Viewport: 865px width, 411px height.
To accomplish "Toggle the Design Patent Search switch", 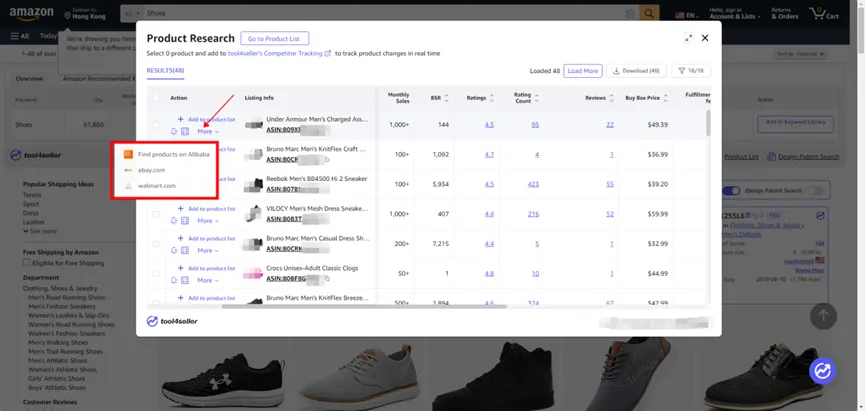I will point(731,190).
